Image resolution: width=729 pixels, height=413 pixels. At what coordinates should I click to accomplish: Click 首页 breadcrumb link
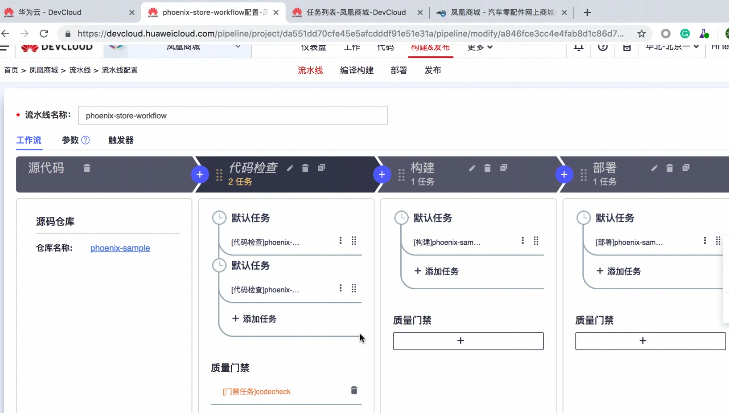[x=11, y=70]
